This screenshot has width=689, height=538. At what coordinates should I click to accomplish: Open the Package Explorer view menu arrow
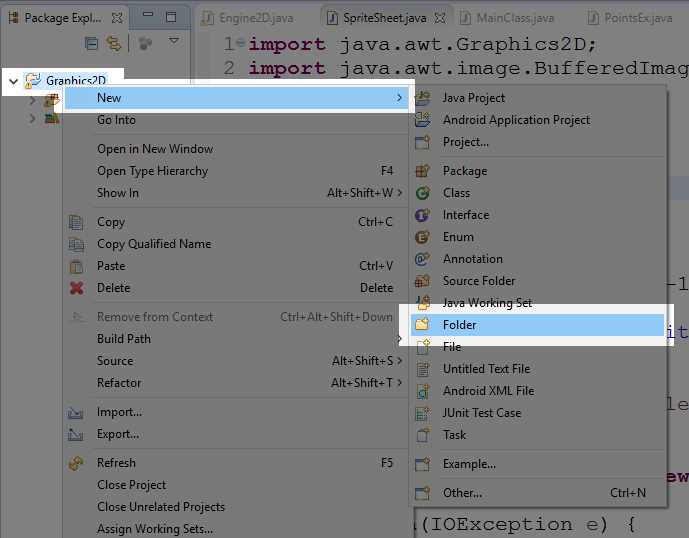click(174, 41)
